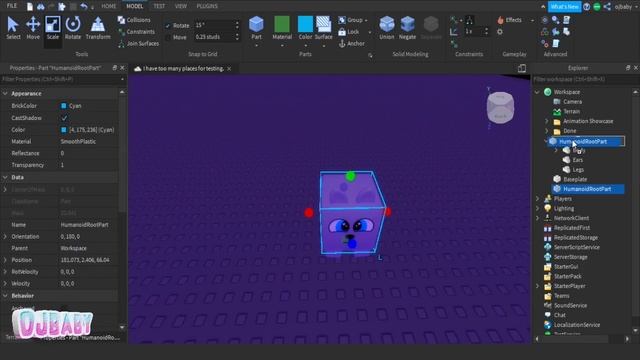Collapse the Workspace tree node
The height and width of the screenshot is (360, 640).
[537, 92]
